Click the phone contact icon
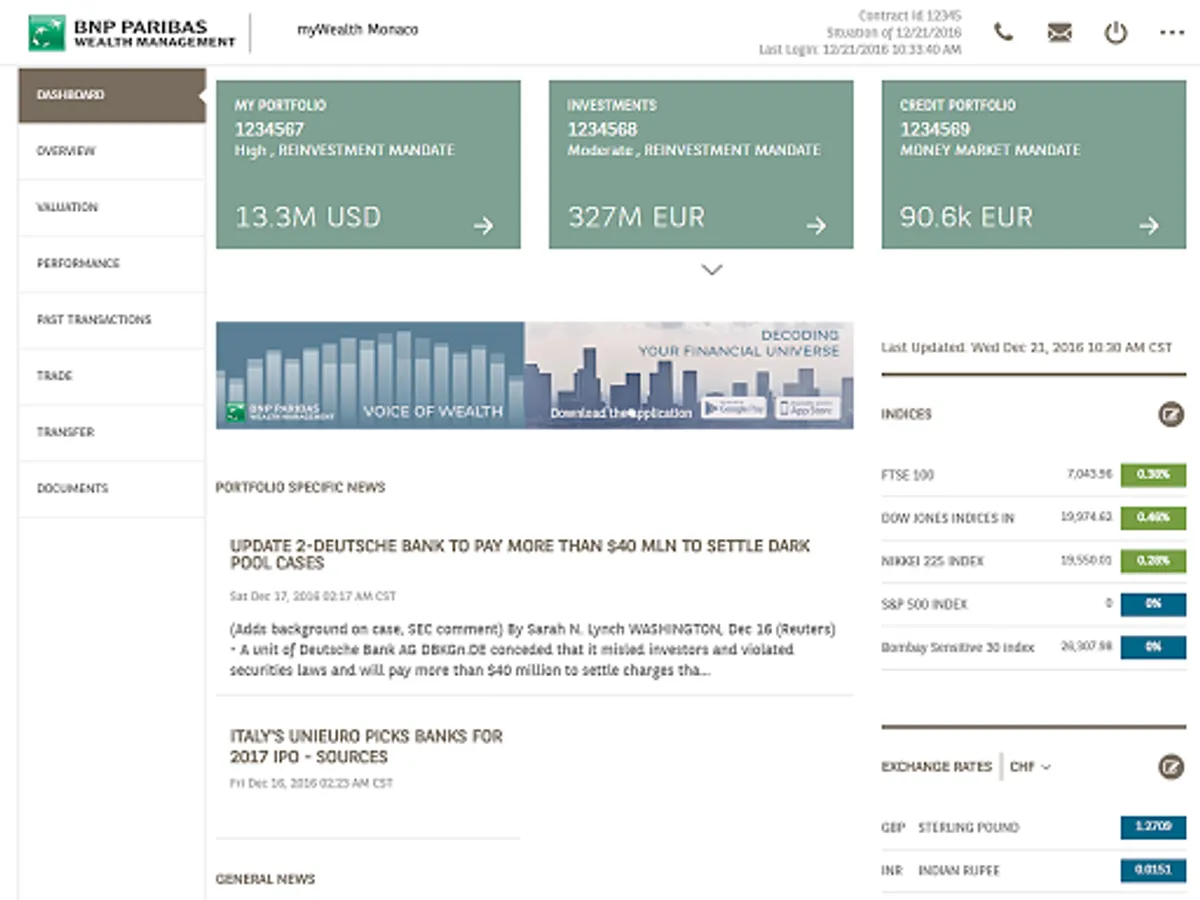 pyautogui.click(x=1003, y=32)
